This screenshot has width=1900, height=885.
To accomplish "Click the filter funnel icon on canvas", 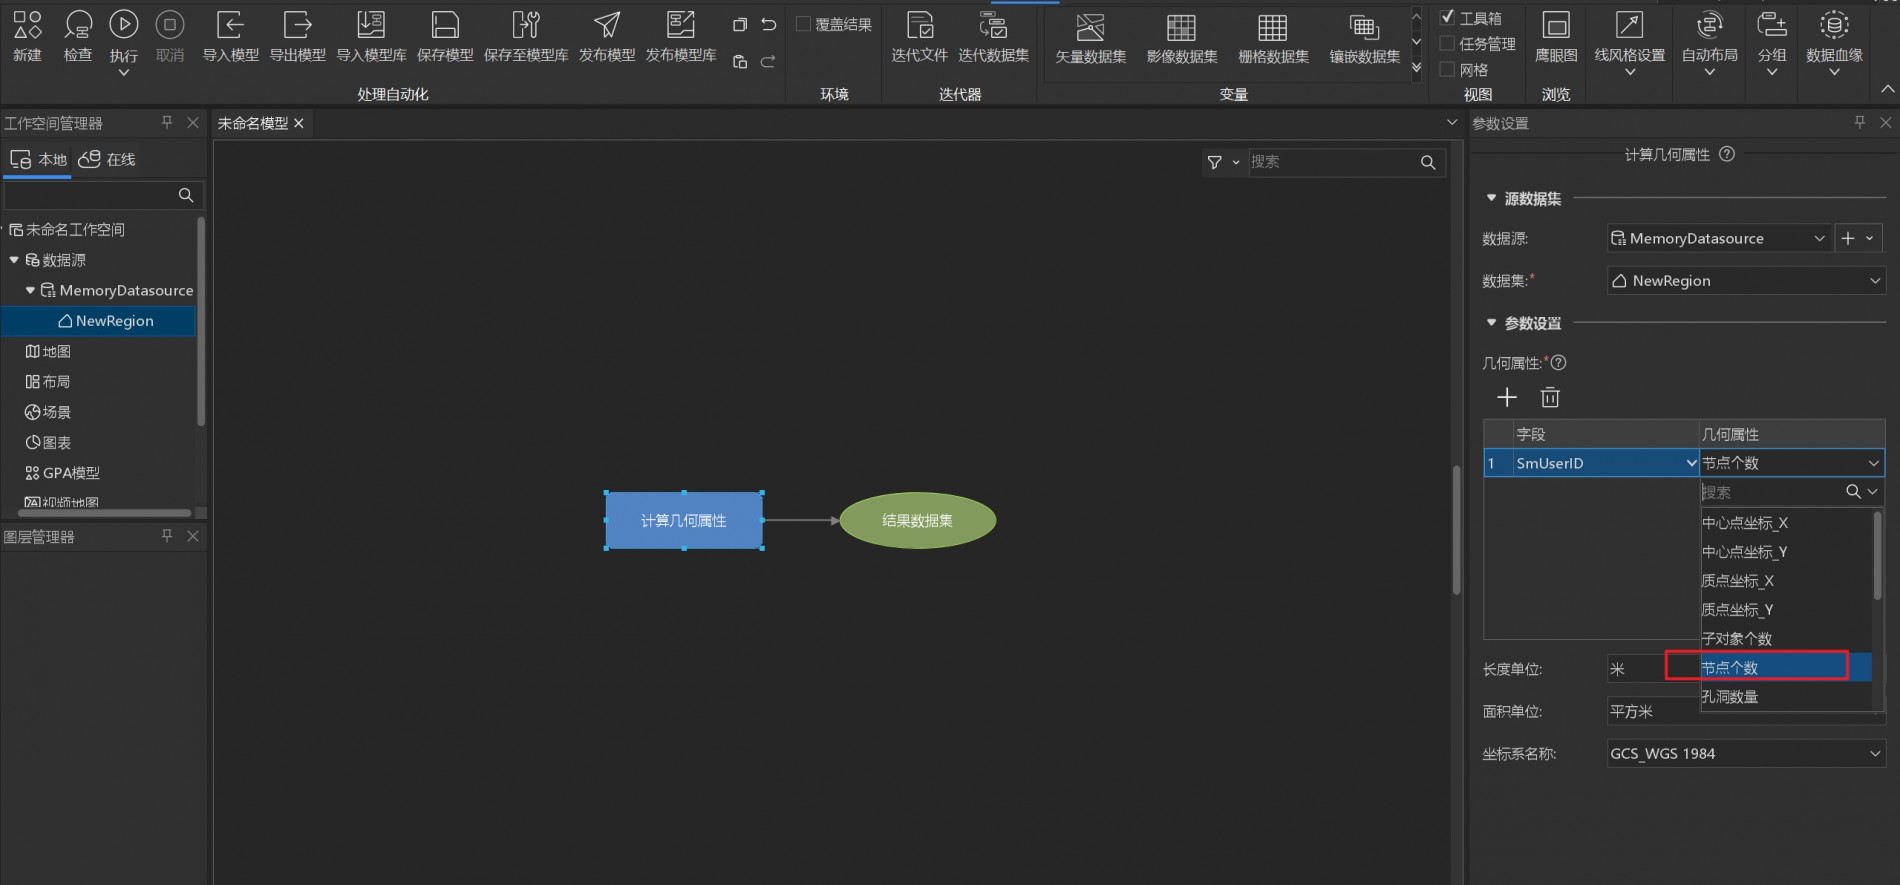I will pyautogui.click(x=1215, y=162).
